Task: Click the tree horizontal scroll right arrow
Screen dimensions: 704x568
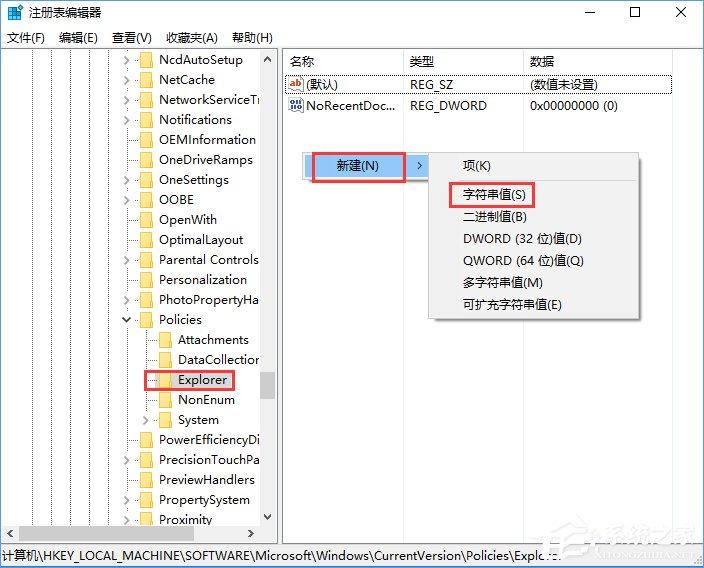Action: [x=251, y=533]
